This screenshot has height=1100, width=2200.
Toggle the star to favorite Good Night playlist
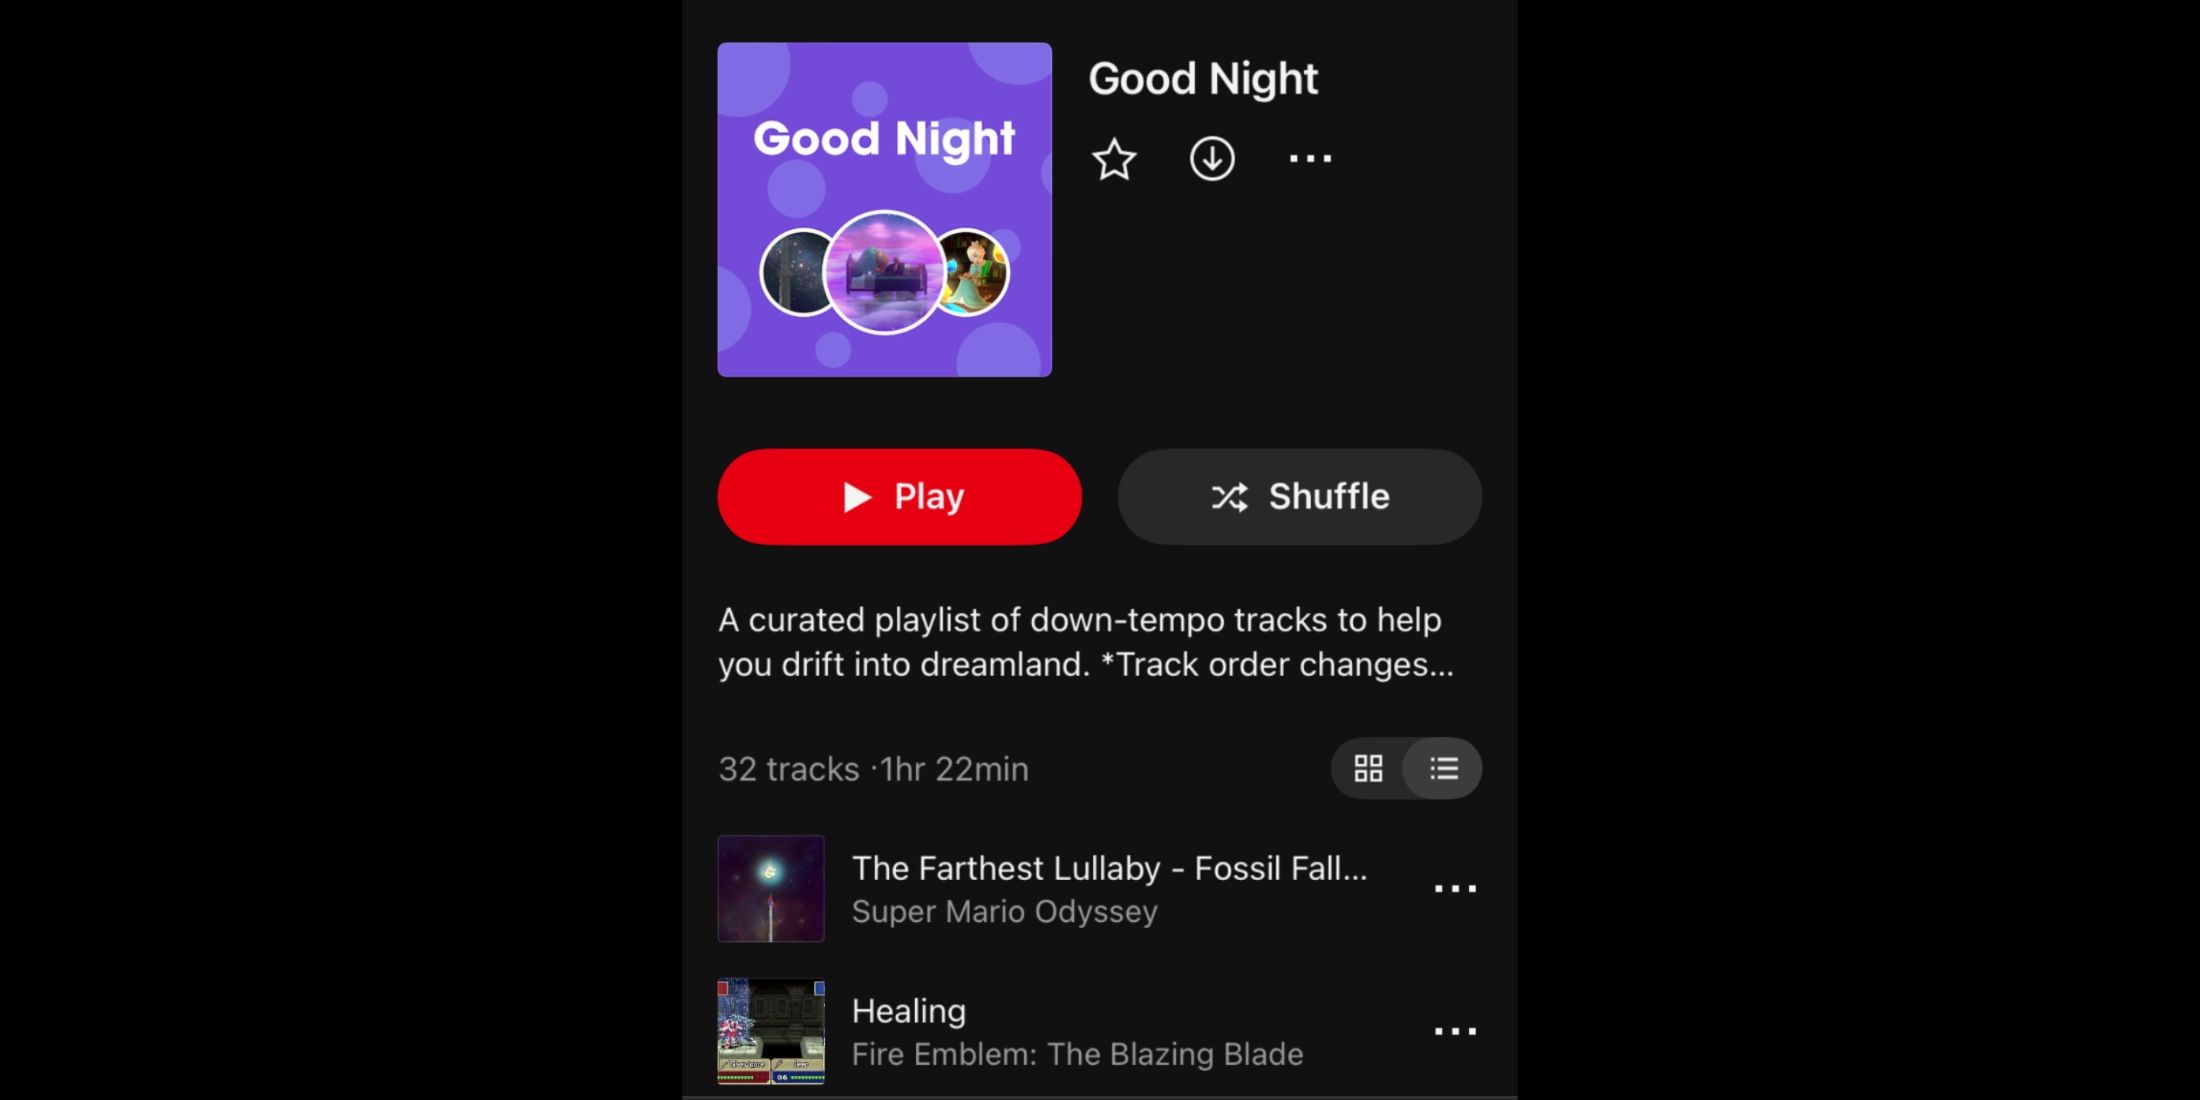(1115, 159)
